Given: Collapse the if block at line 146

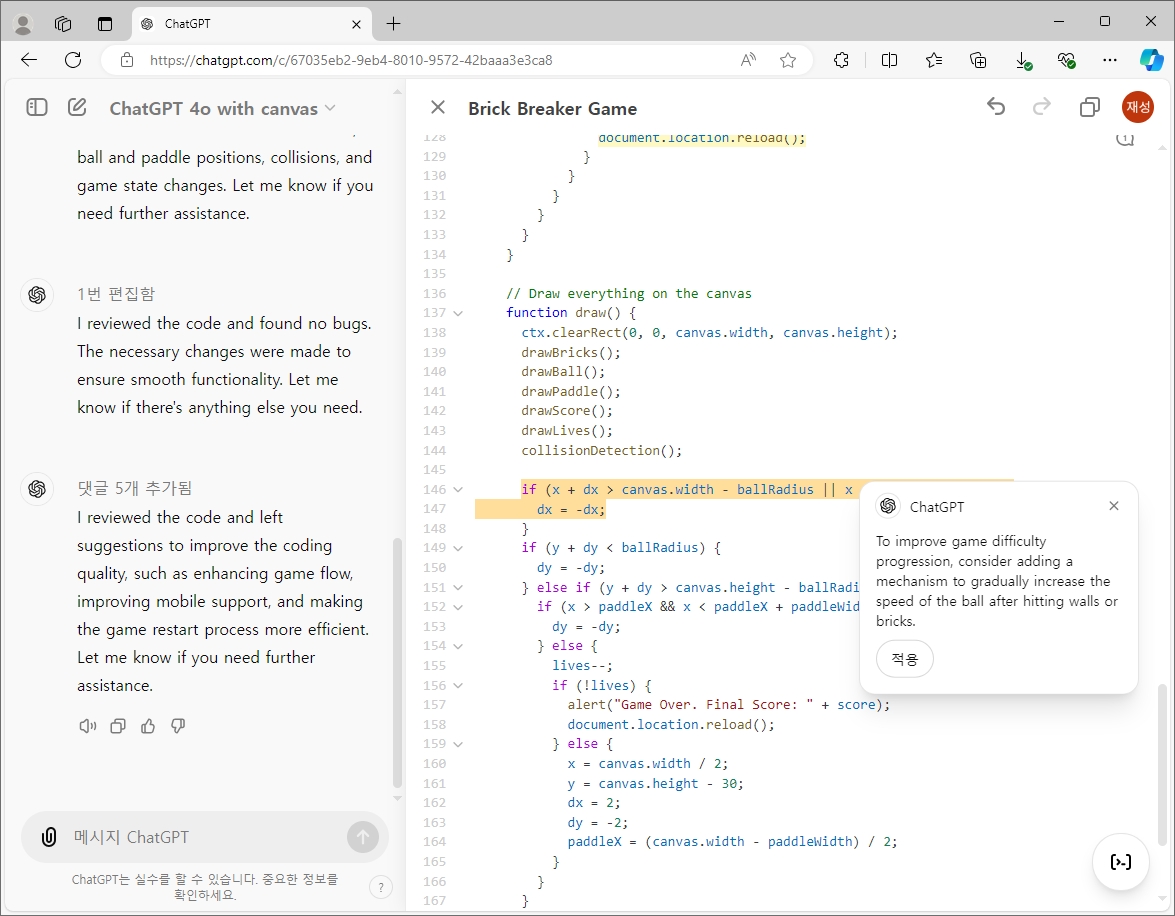Looking at the screenshot, I should point(458,489).
